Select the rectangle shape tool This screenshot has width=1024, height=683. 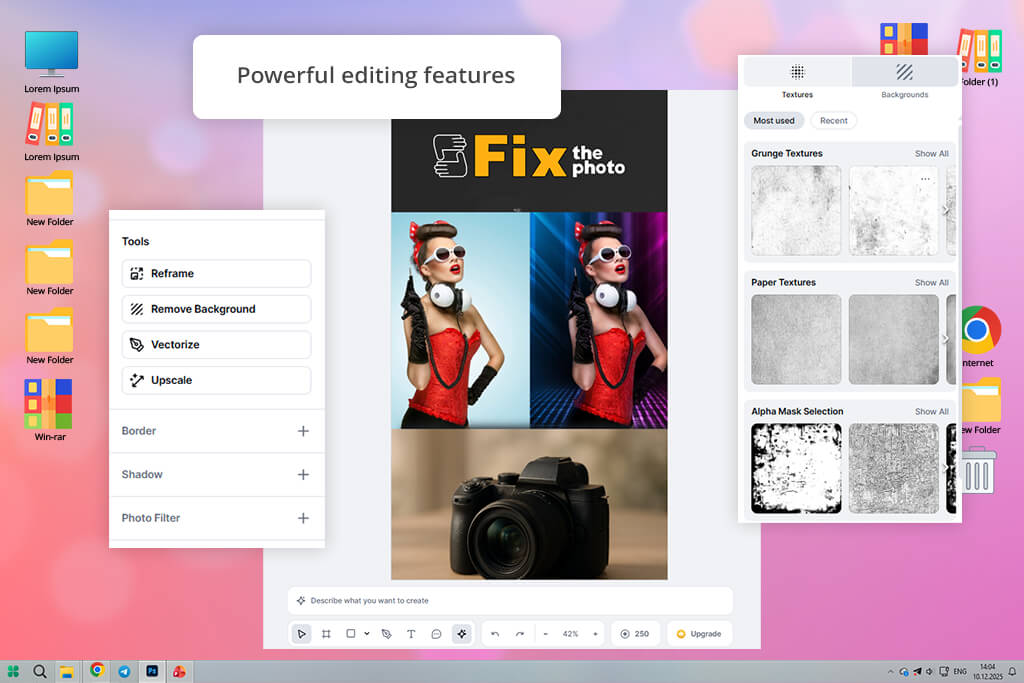(351, 633)
